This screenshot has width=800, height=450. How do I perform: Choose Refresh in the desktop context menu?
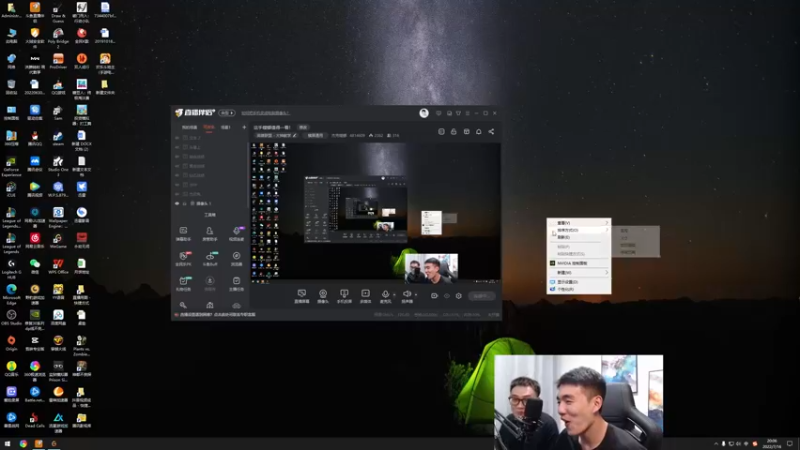(x=579, y=237)
